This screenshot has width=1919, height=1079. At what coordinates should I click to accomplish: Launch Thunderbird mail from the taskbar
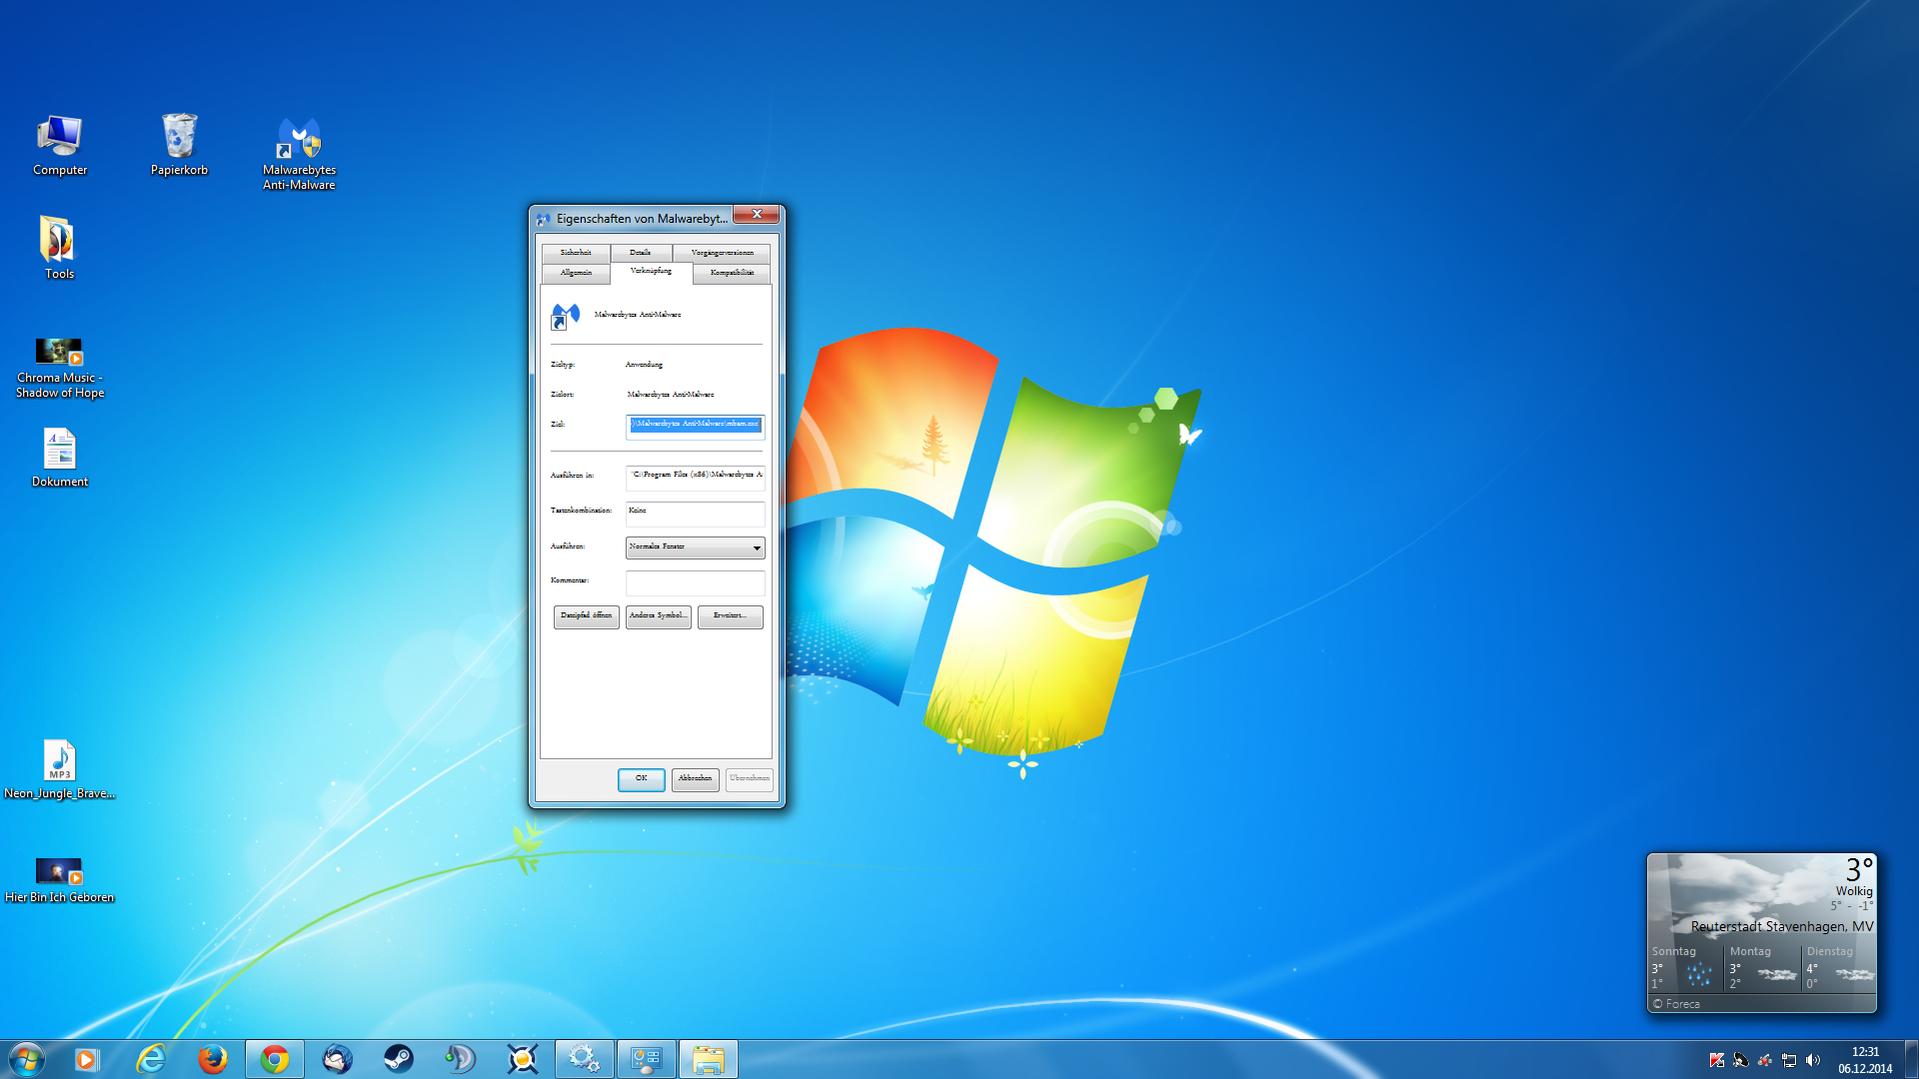[337, 1059]
